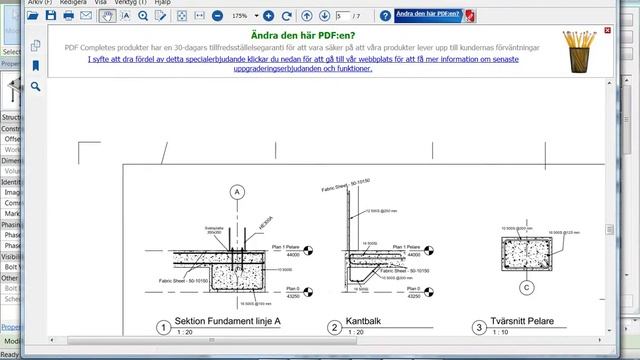Activate the magnifier zoom tool
The width and height of the screenshot is (640, 360).
pyautogui.click(x=143, y=16)
